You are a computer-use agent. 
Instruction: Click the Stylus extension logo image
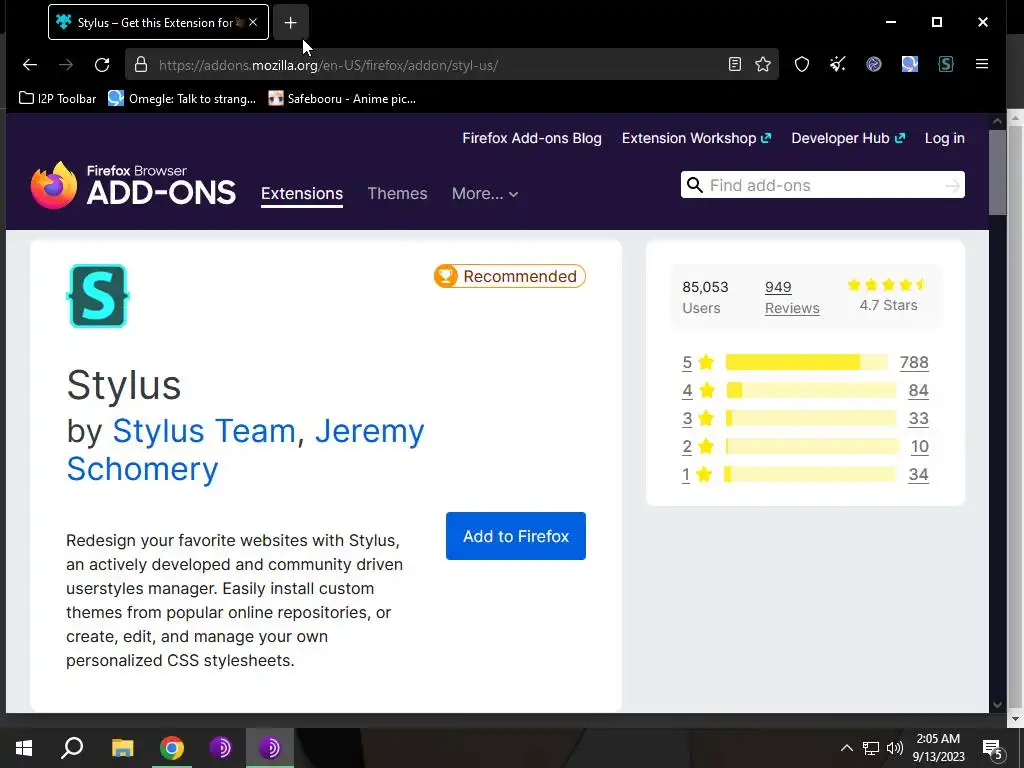point(98,296)
